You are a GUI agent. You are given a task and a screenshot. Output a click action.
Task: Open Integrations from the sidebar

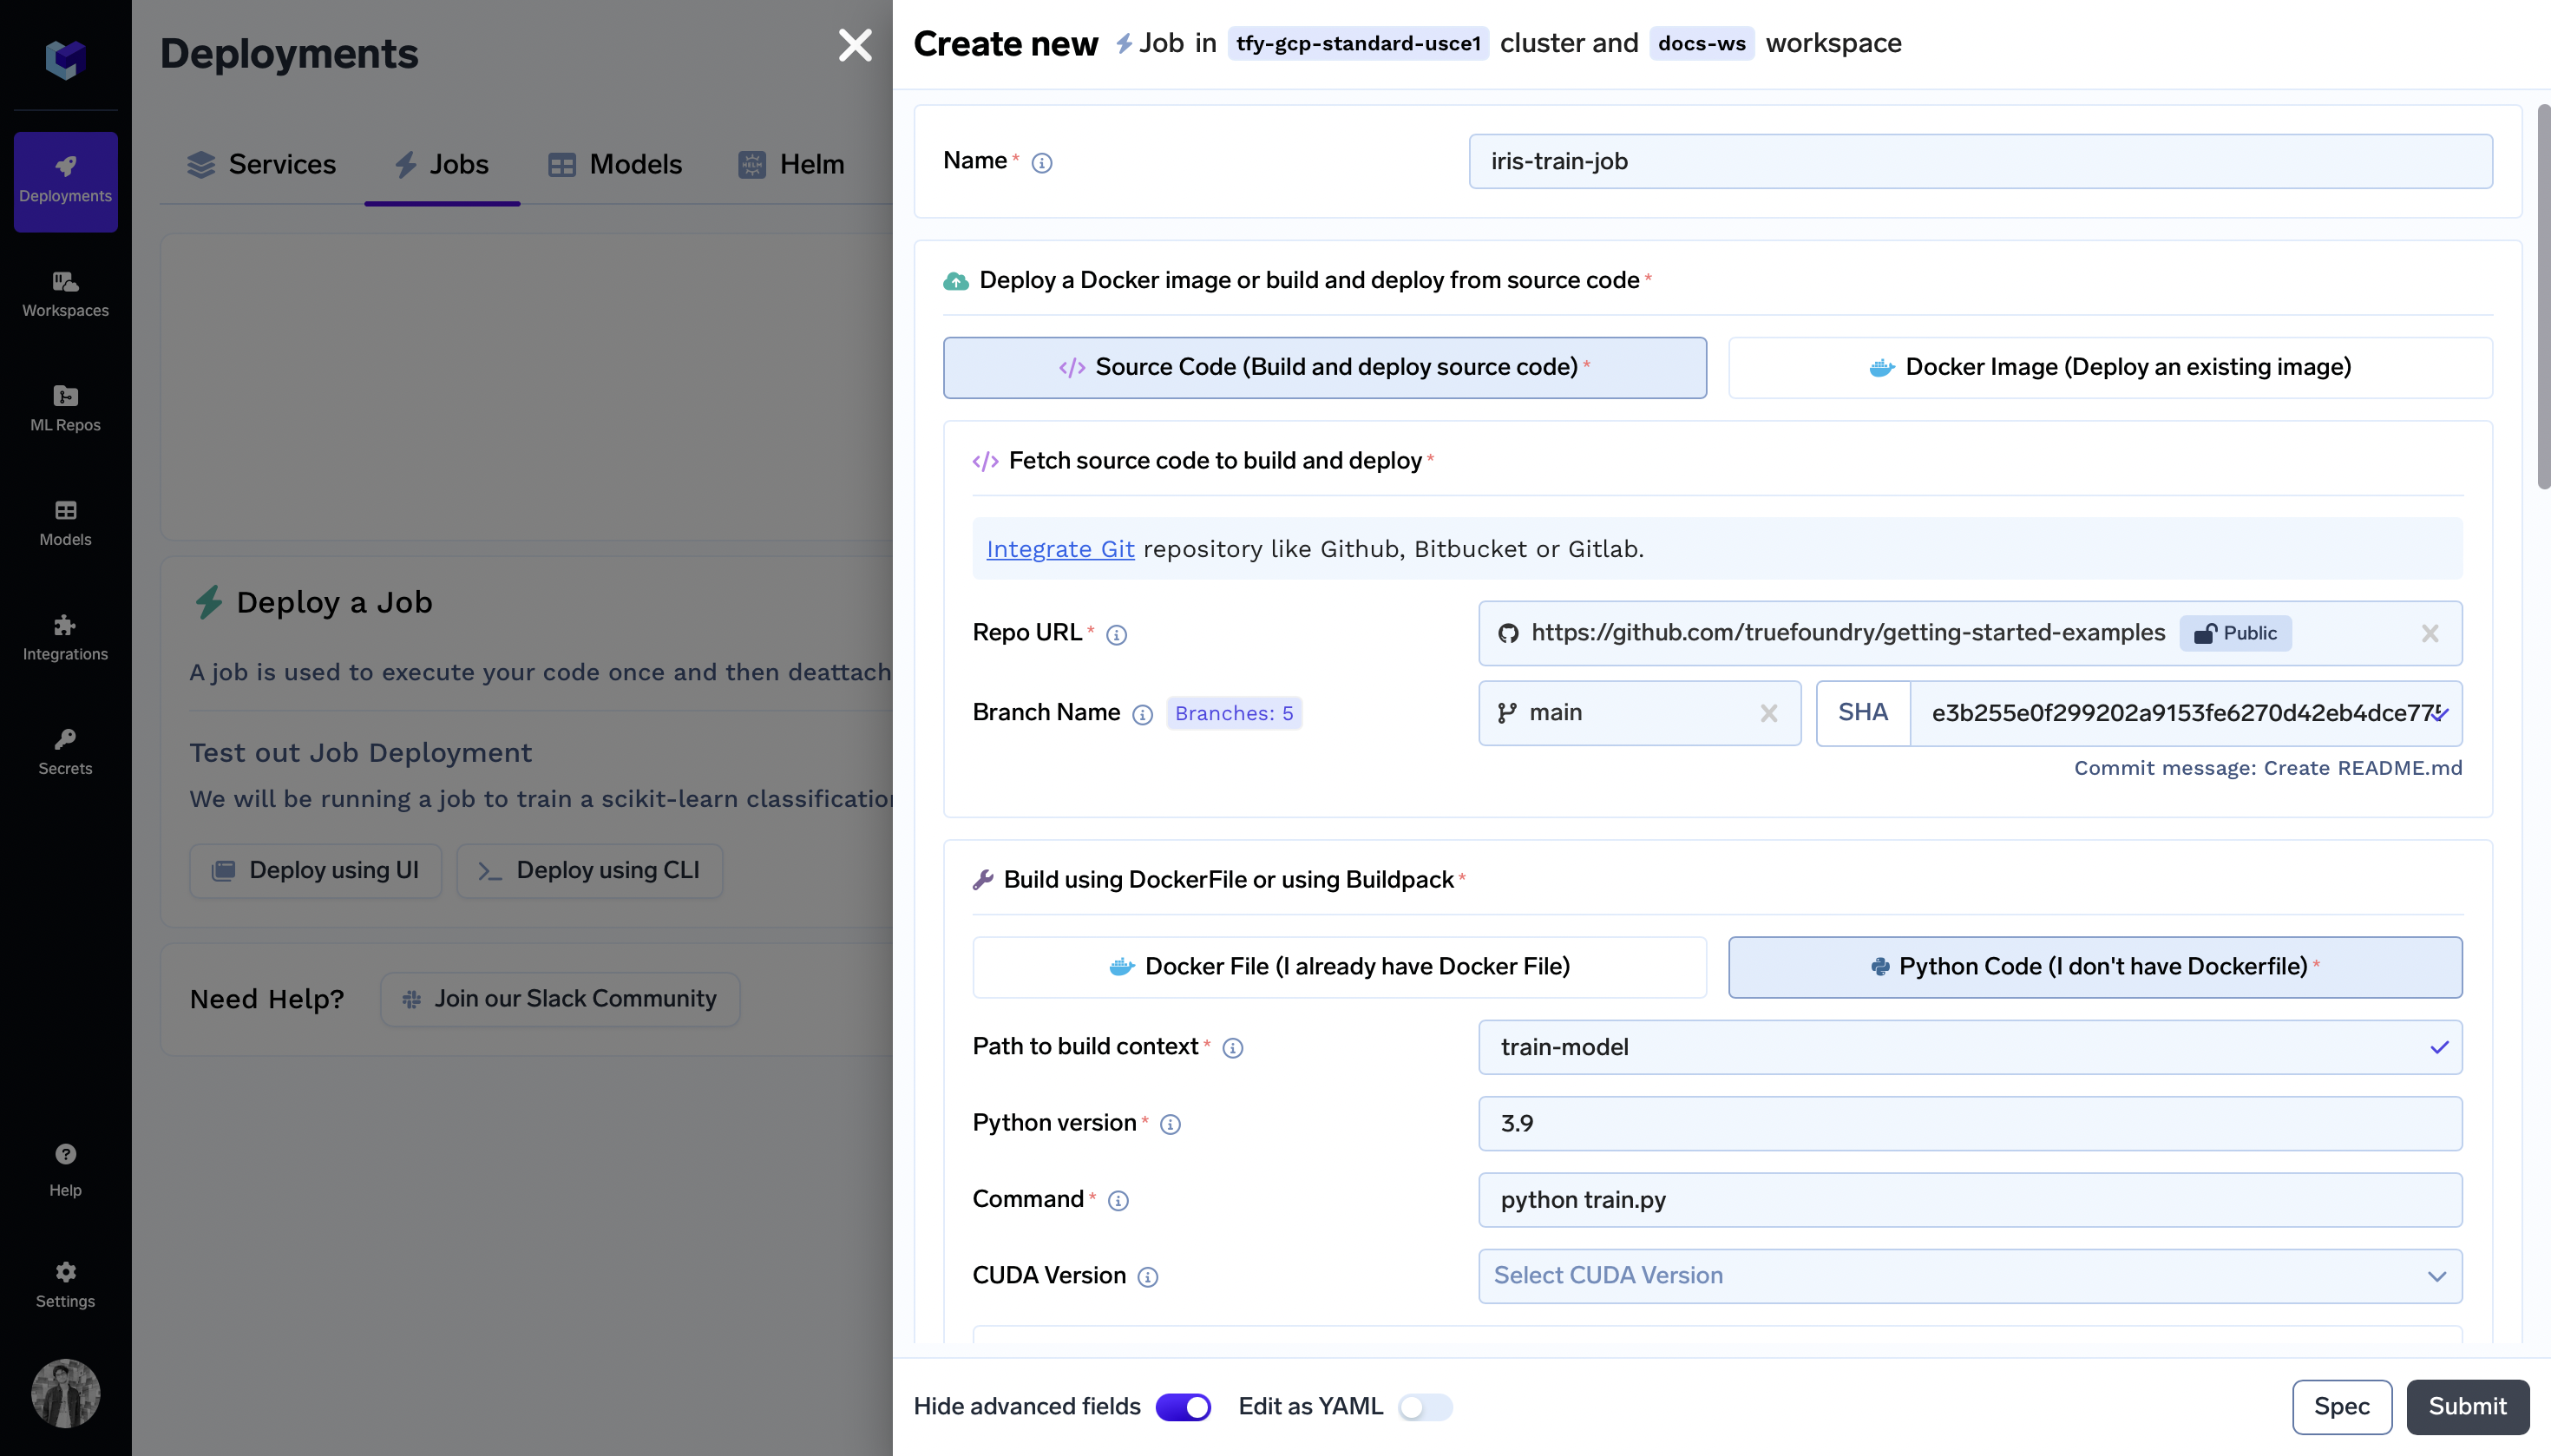pos(65,637)
